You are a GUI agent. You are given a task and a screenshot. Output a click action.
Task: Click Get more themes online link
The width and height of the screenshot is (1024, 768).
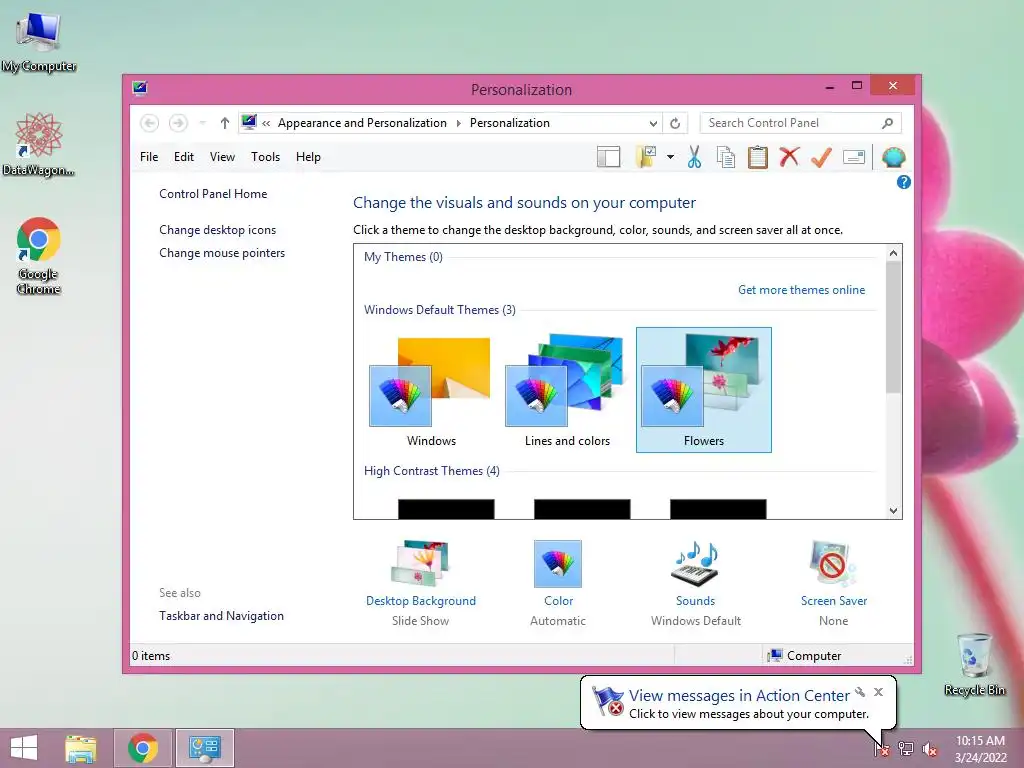click(x=801, y=290)
